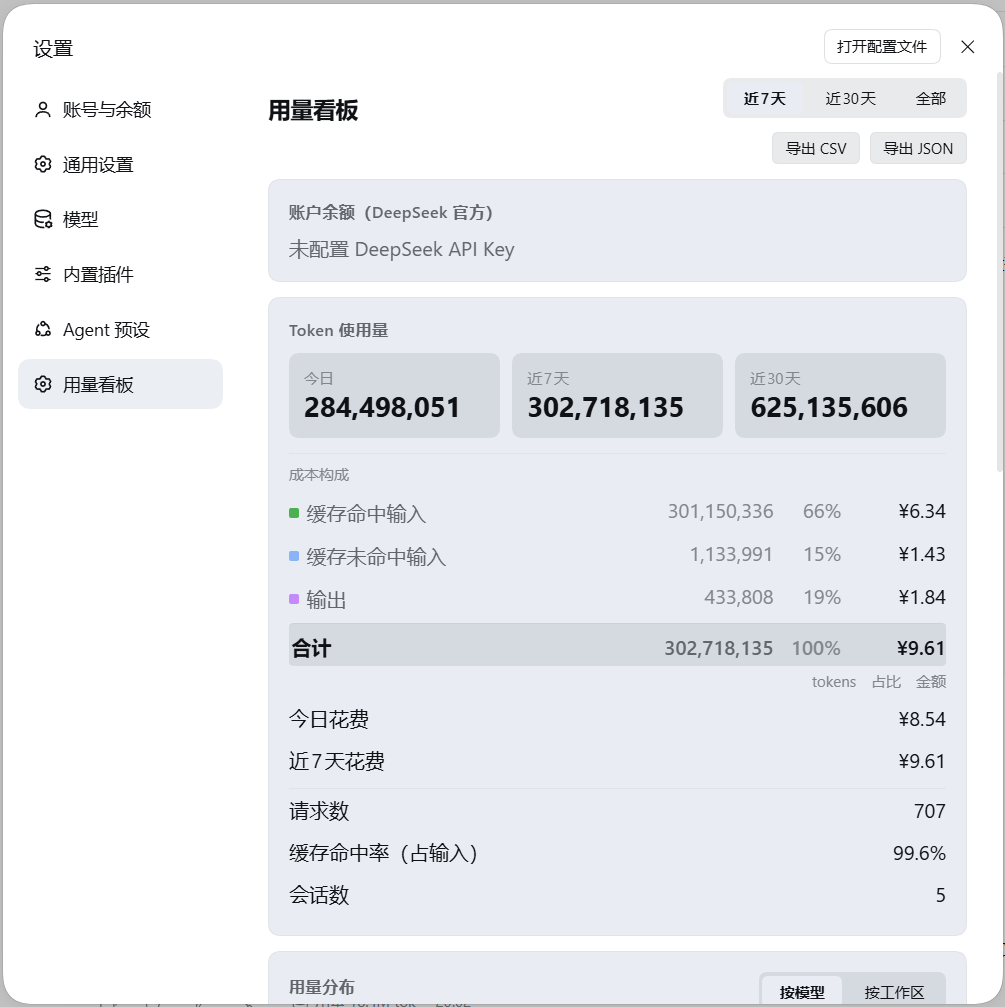Screen dimensions: 1005x1007
Task: Click the gear icon beside 用量看板
Action: pyautogui.click(x=42, y=384)
